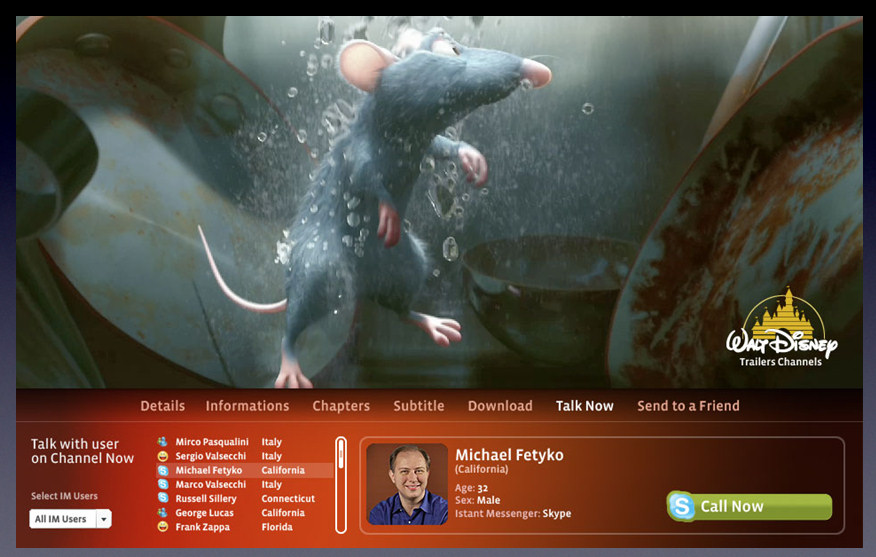
Task: Click Skype icon beside Michael Fetyko in list
Action: [163, 470]
